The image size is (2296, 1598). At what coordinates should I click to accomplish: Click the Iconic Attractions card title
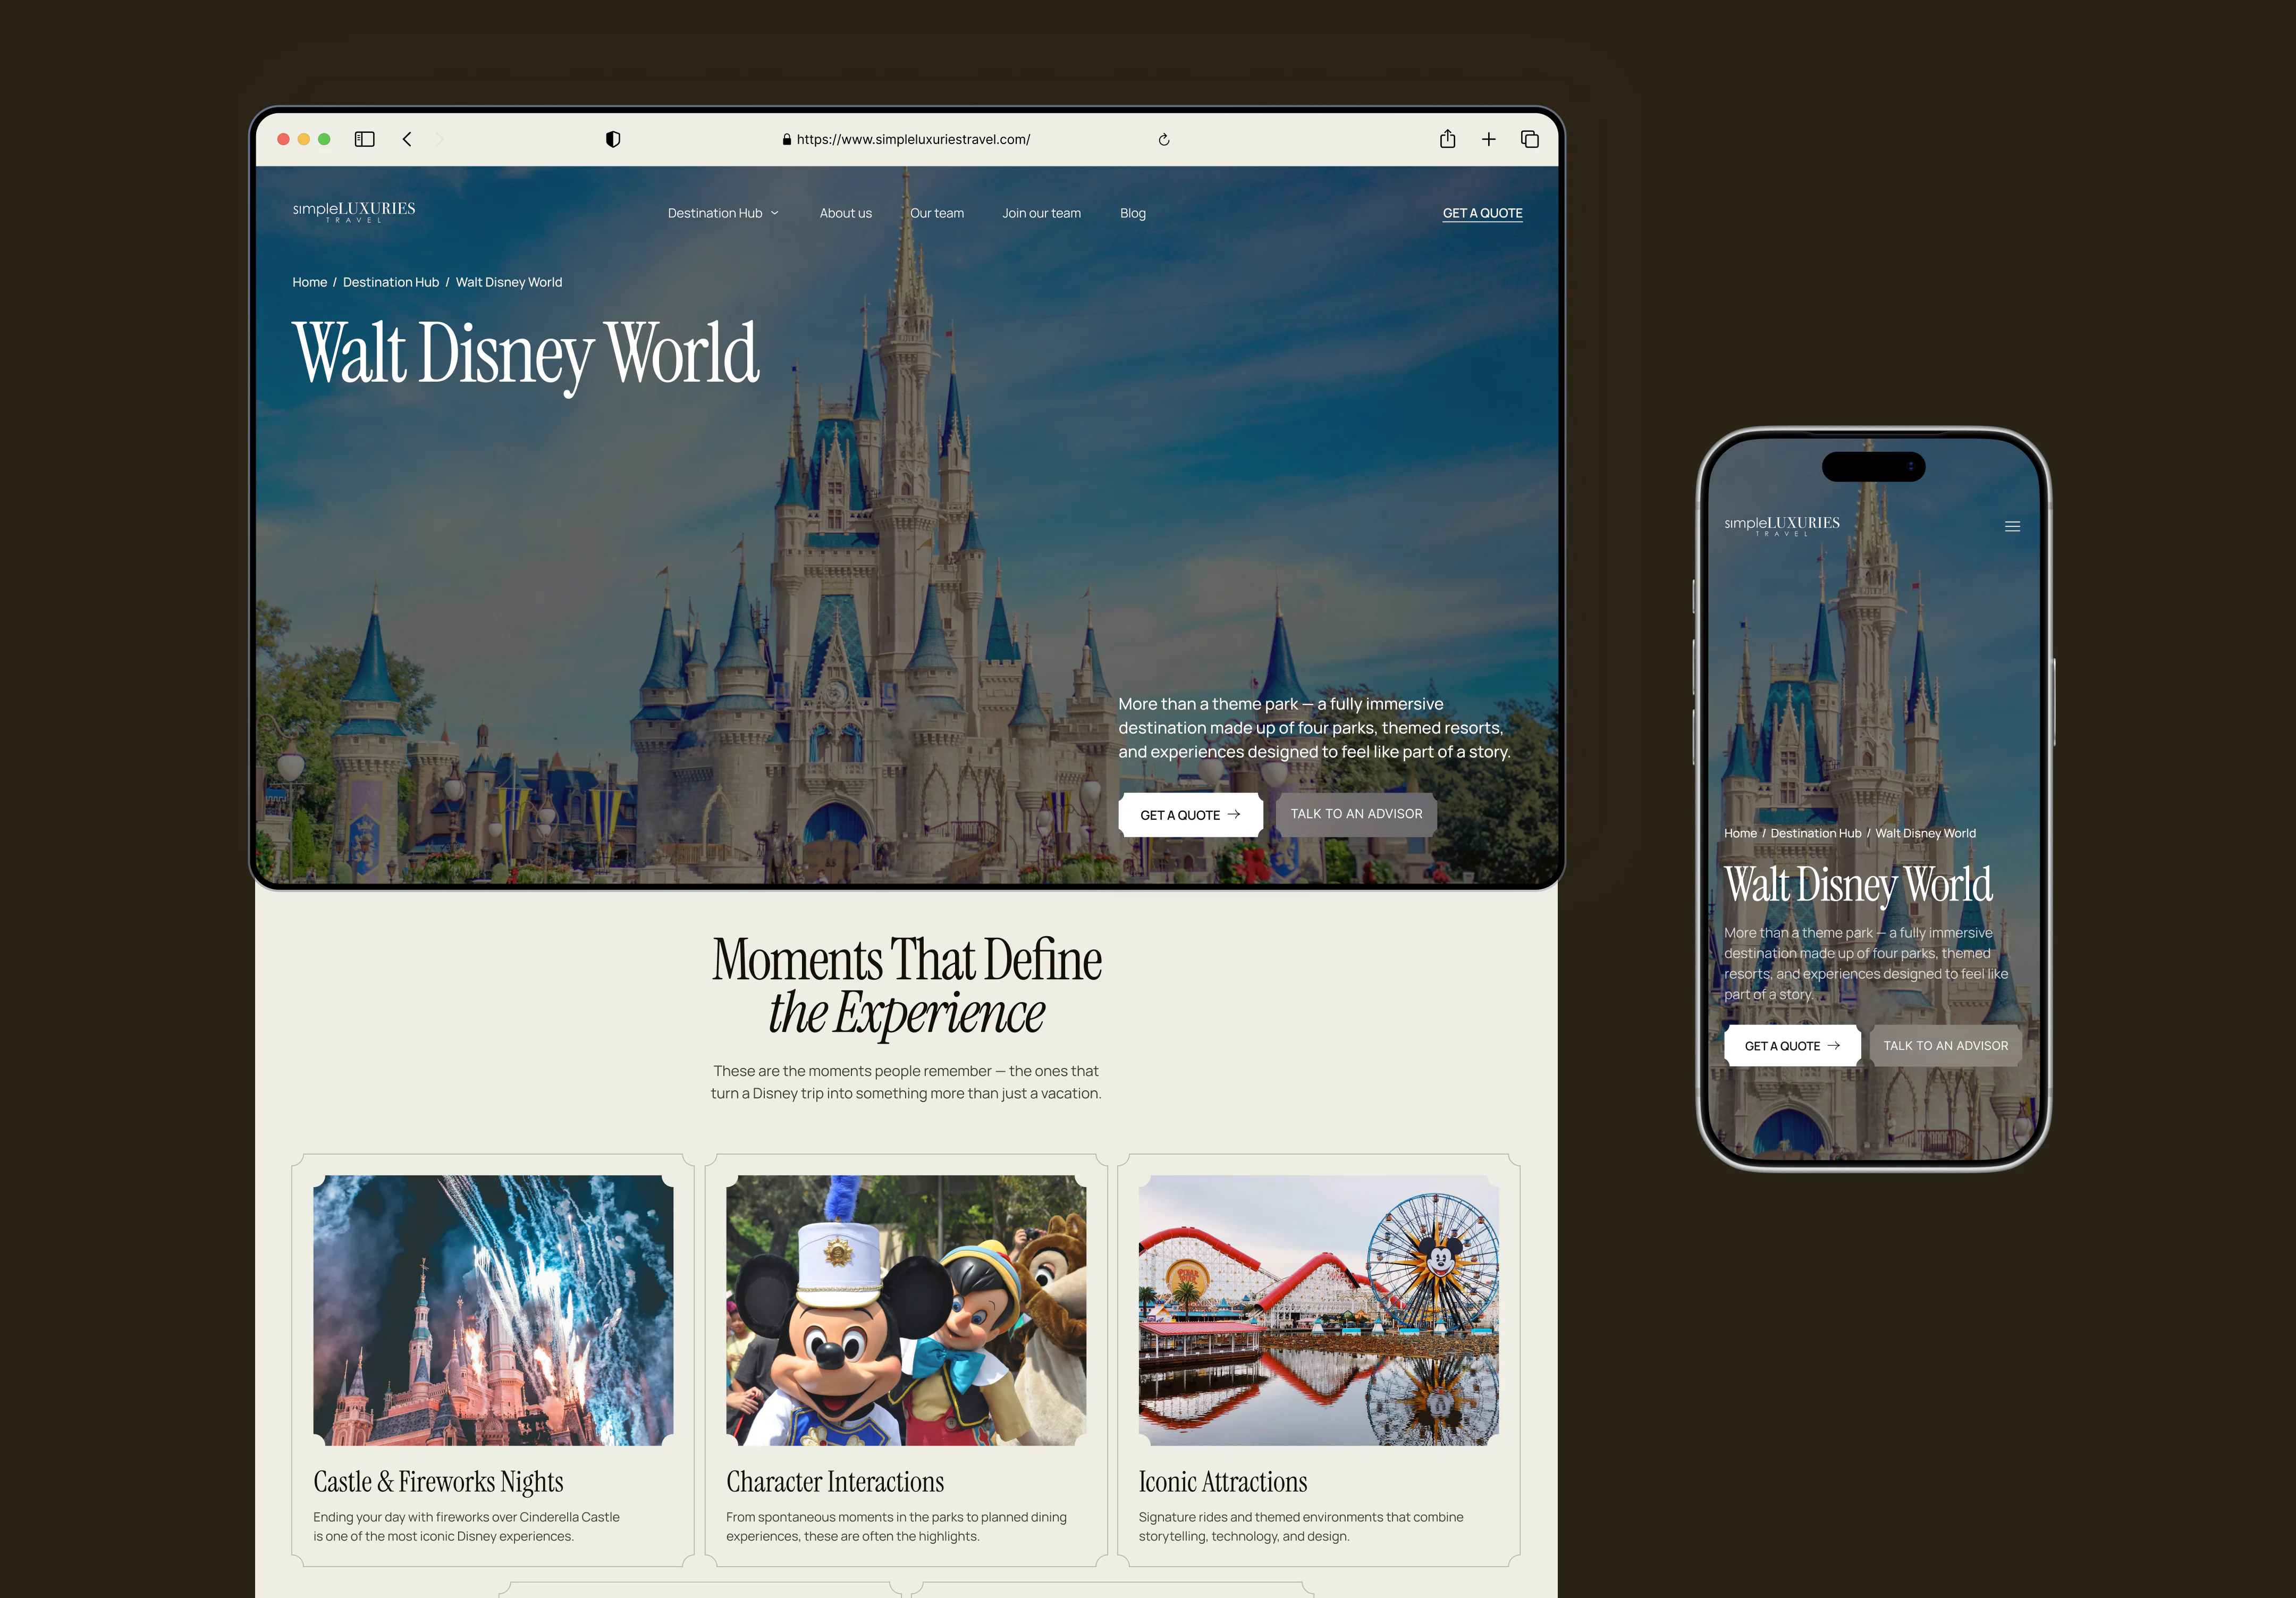click(x=1222, y=1481)
